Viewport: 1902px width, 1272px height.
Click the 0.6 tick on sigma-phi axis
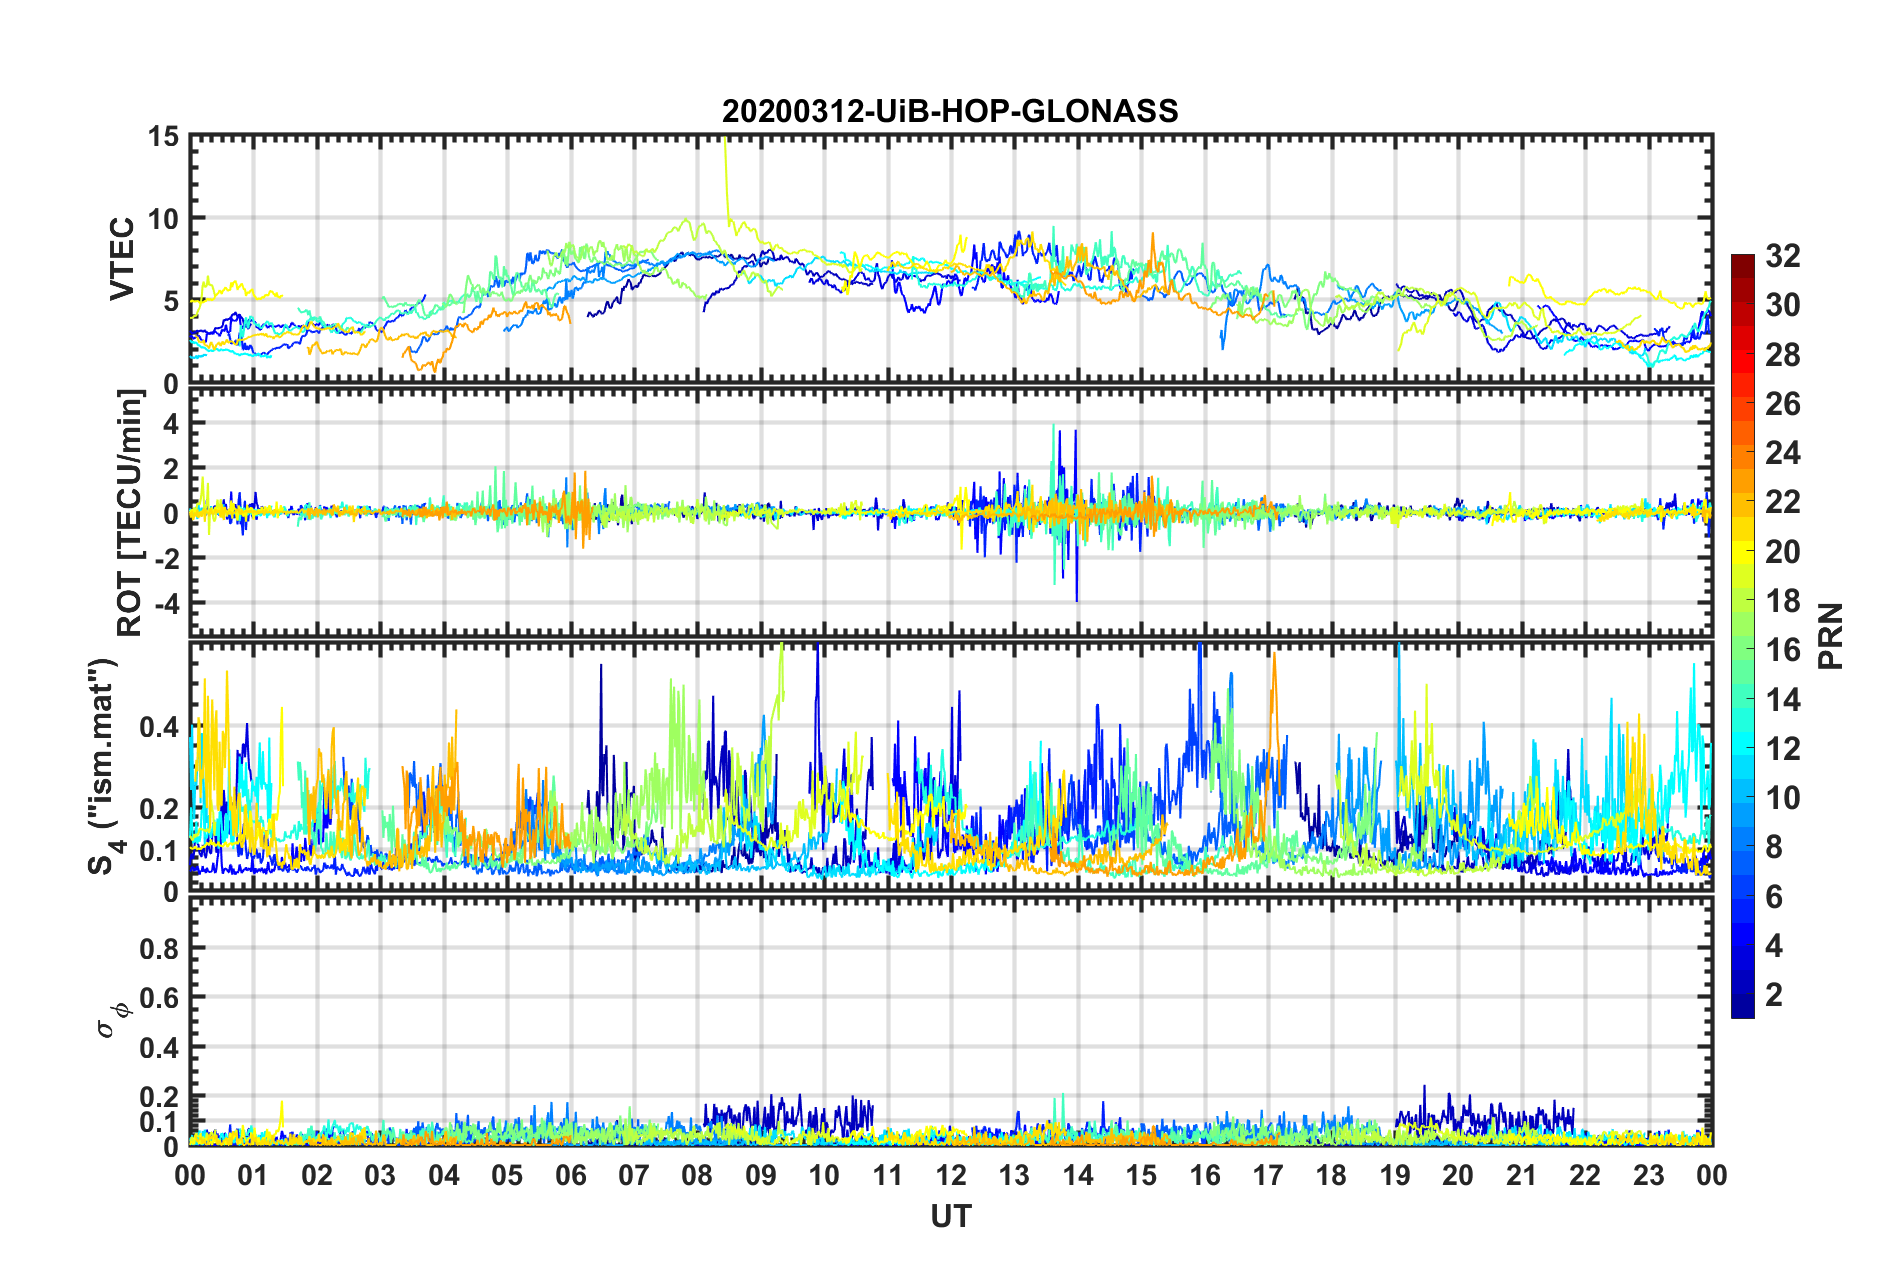pos(160,998)
